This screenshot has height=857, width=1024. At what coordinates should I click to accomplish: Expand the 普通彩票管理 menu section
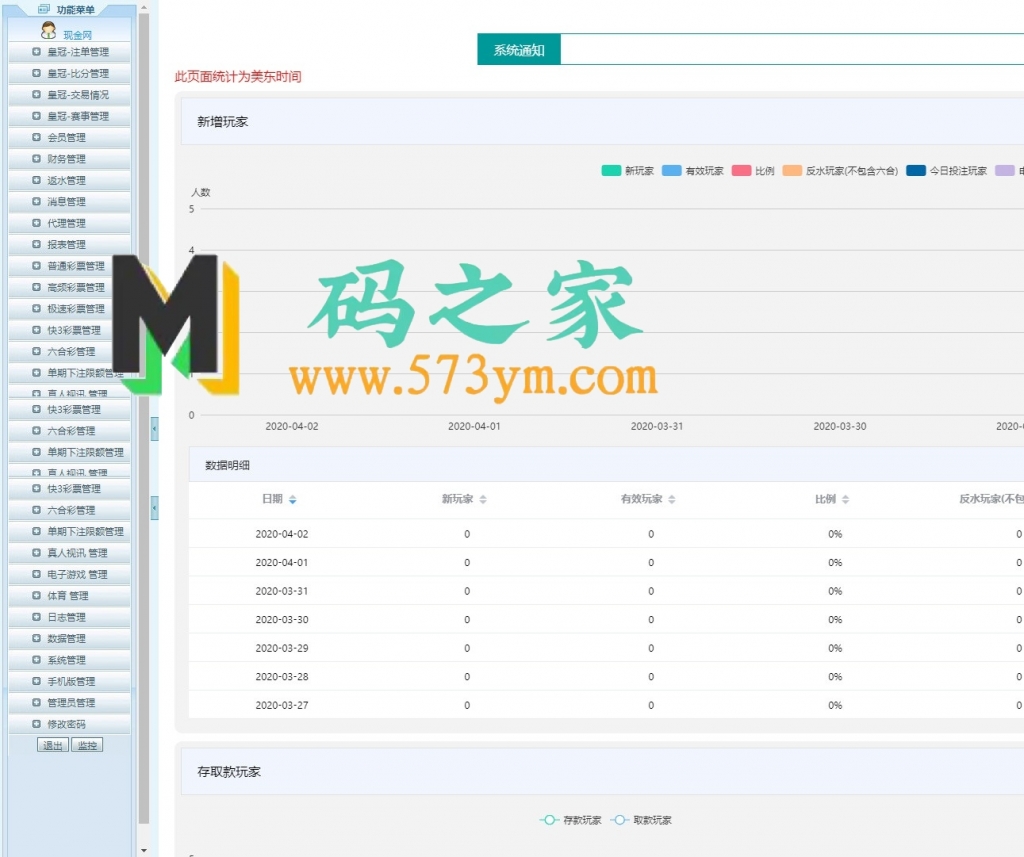[69, 266]
